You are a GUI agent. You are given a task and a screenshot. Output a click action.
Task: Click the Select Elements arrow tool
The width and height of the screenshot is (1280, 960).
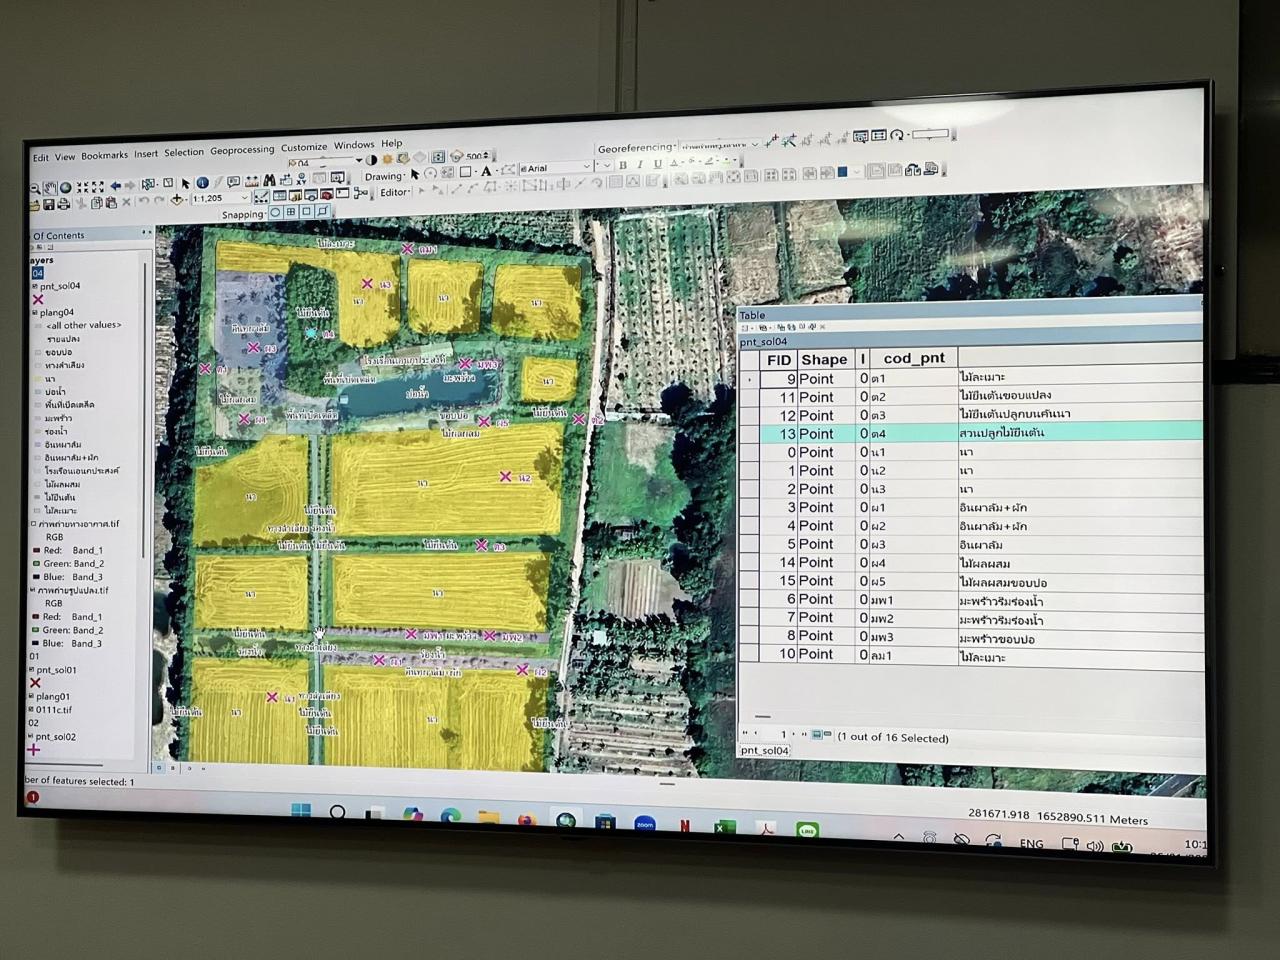(185, 184)
